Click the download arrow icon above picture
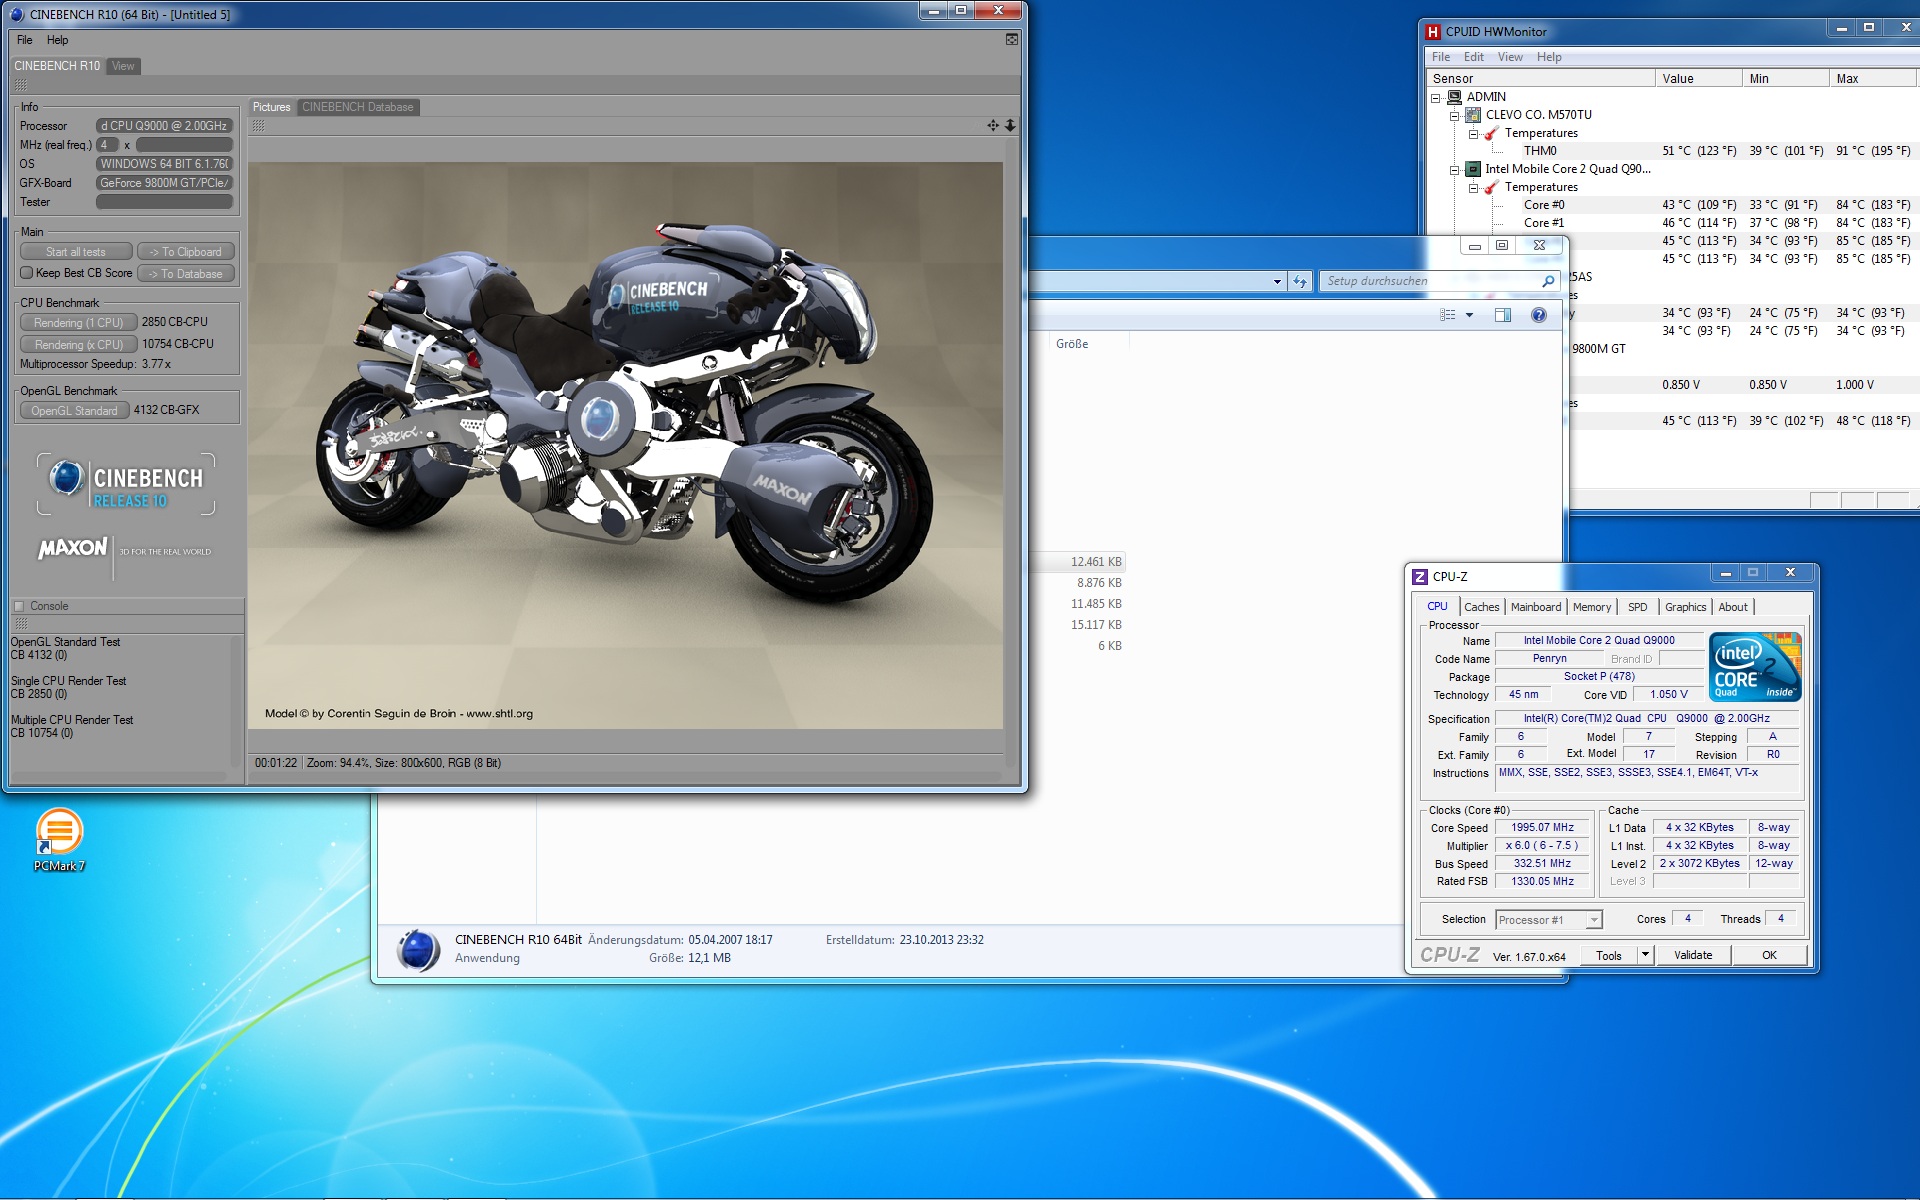 tap(1010, 125)
